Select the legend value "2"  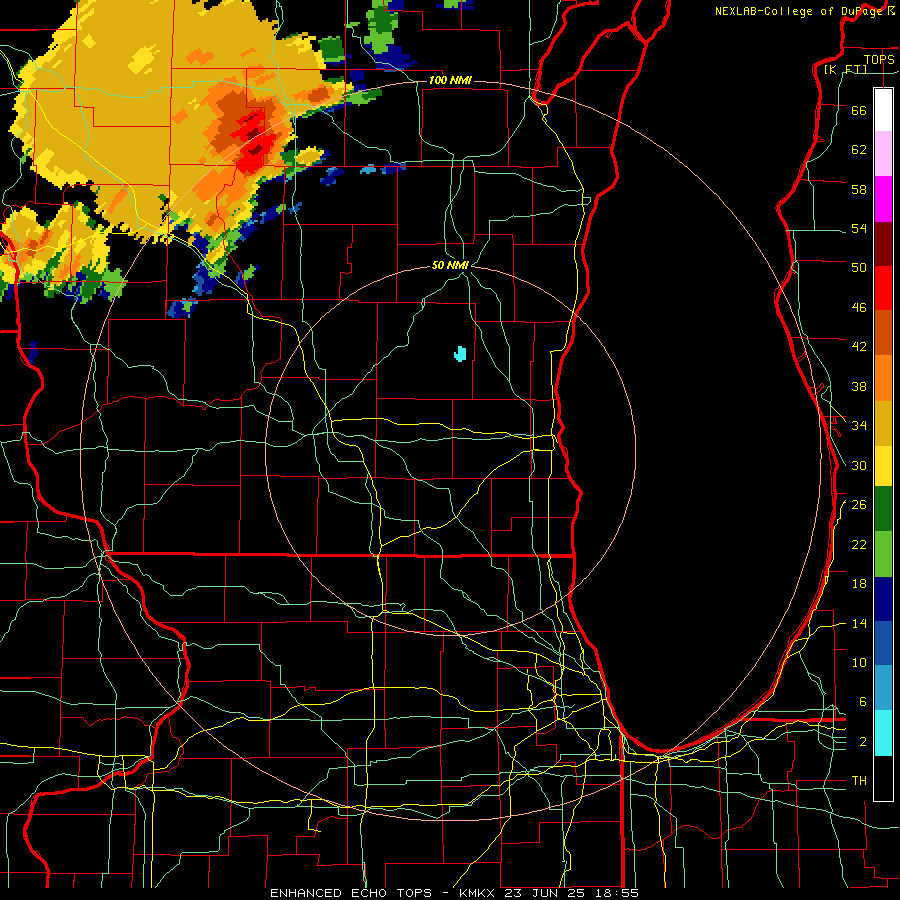[863, 742]
